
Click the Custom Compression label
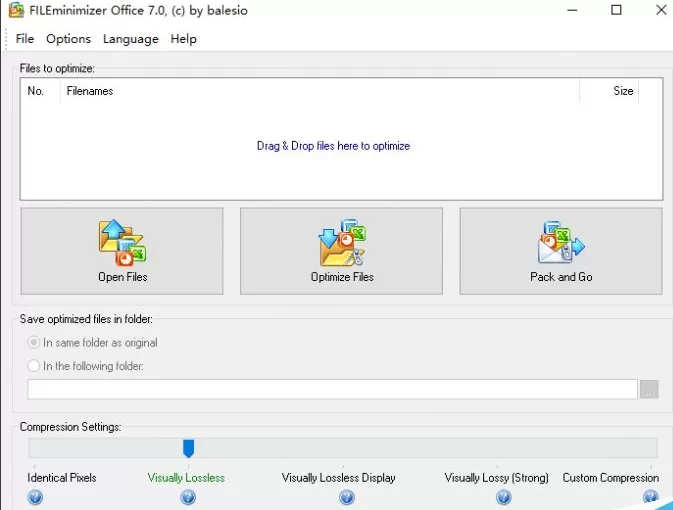(x=611, y=478)
